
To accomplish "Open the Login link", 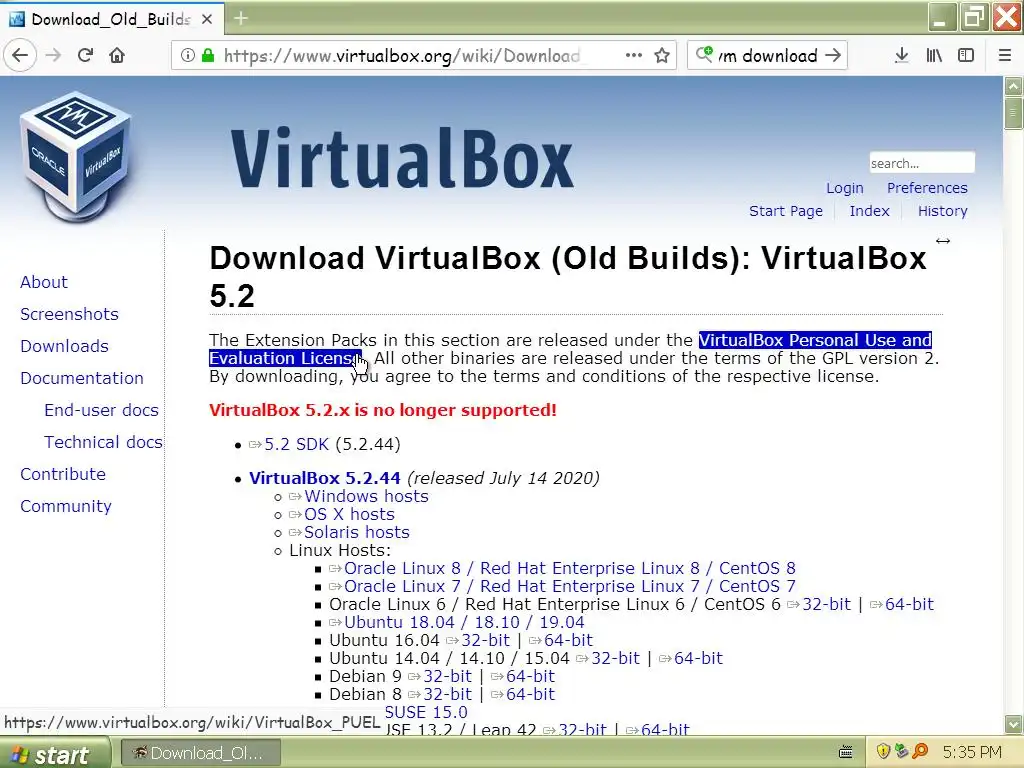I will [844, 188].
